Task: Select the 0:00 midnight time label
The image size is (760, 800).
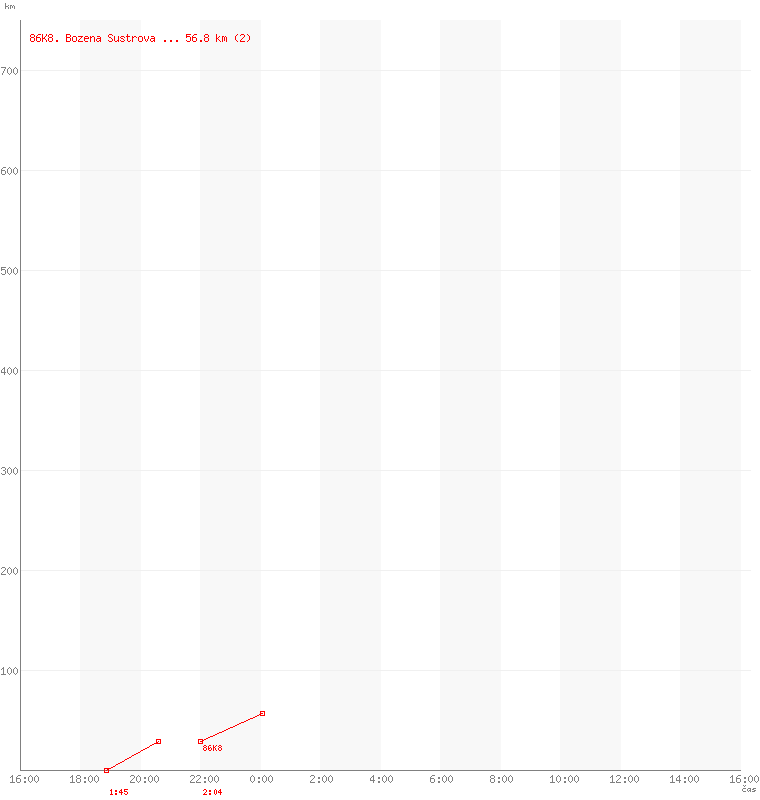Action: coord(262,779)
